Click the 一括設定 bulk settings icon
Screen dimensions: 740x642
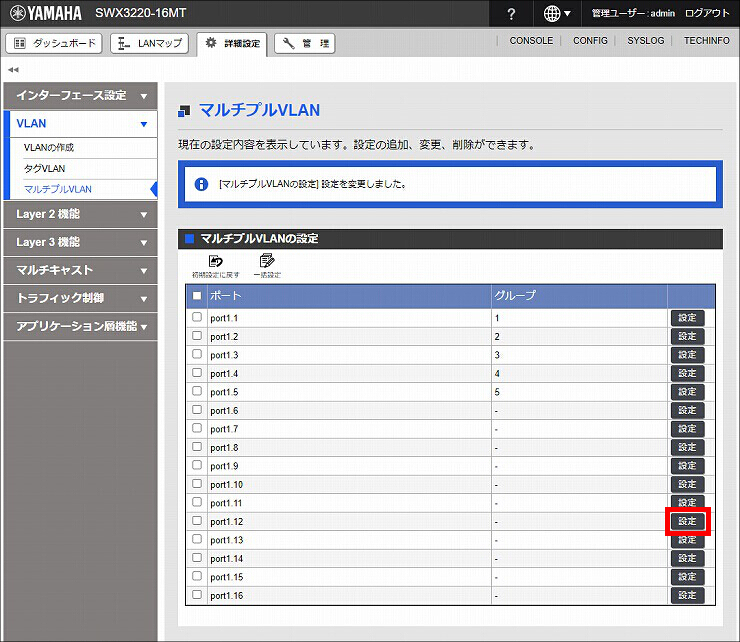pyautogui.click(x=267, y=266)
